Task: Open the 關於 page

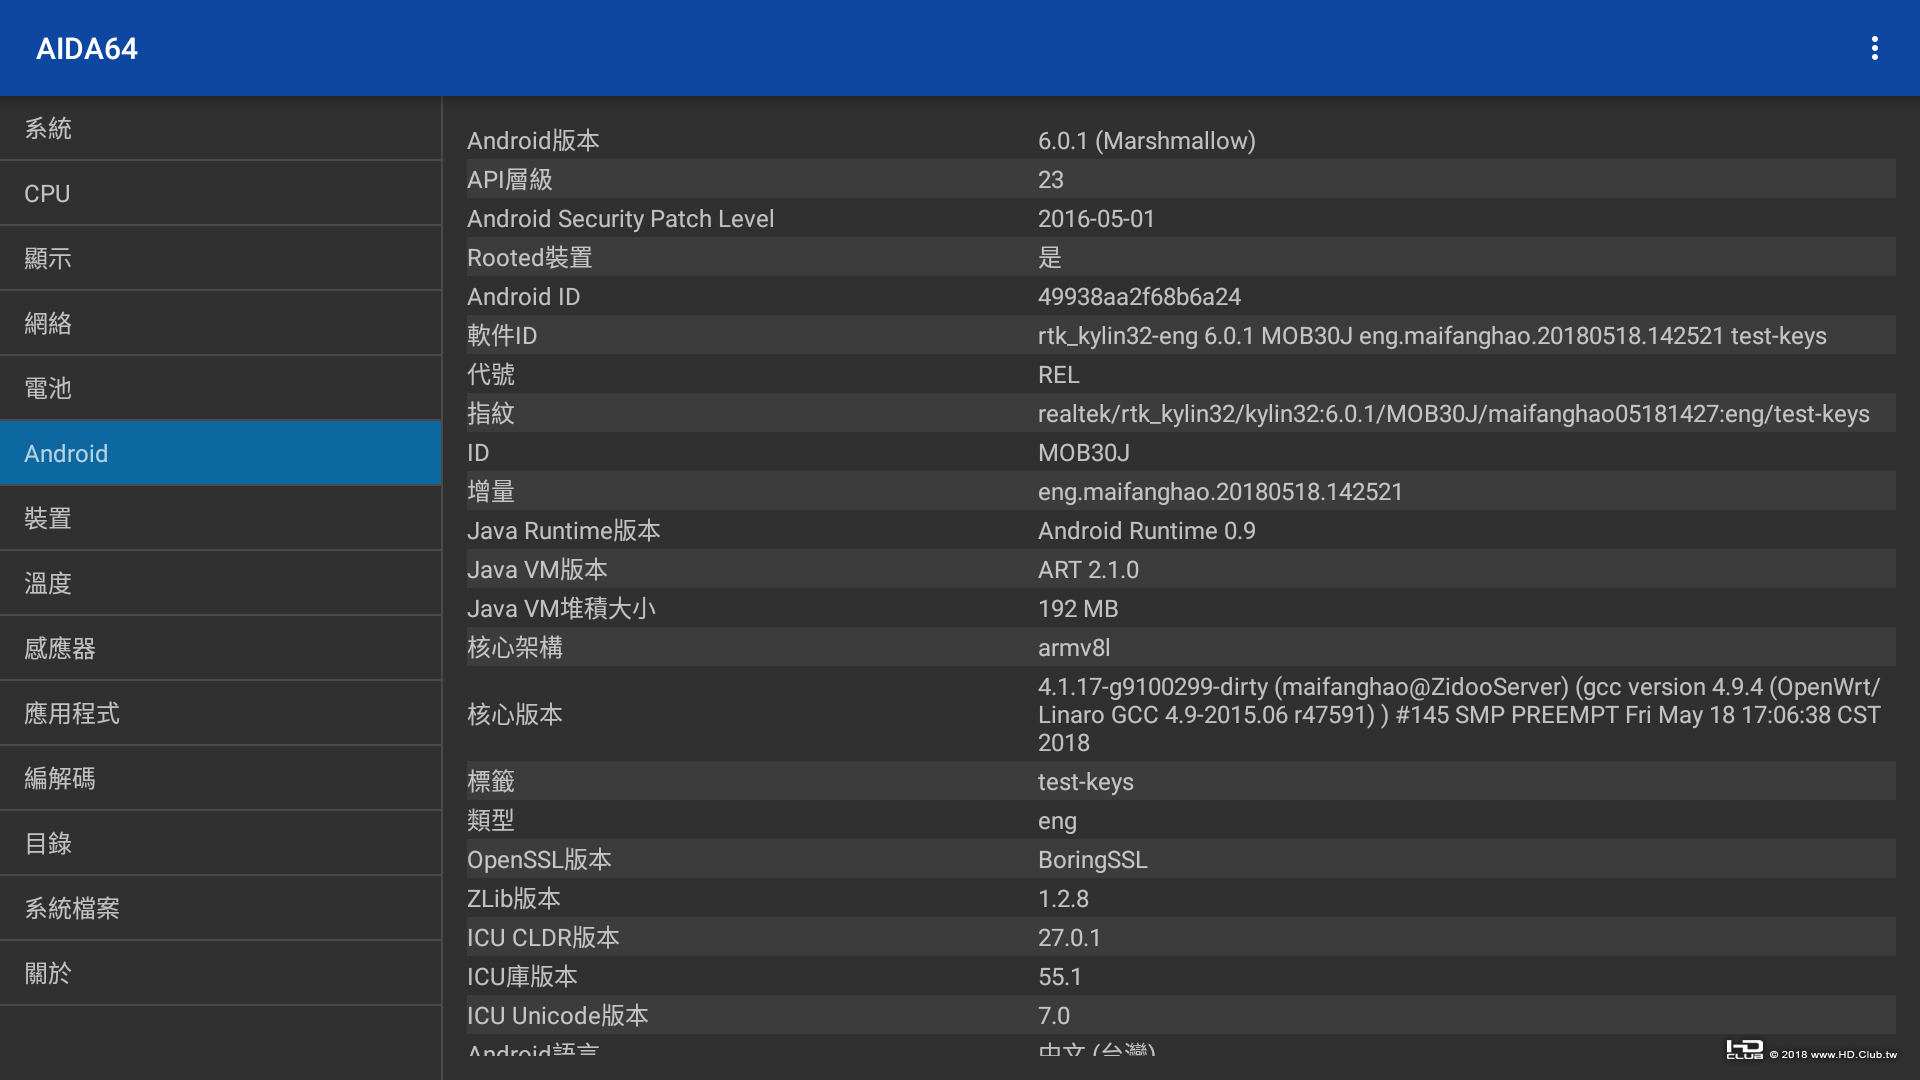Action: 220,974
